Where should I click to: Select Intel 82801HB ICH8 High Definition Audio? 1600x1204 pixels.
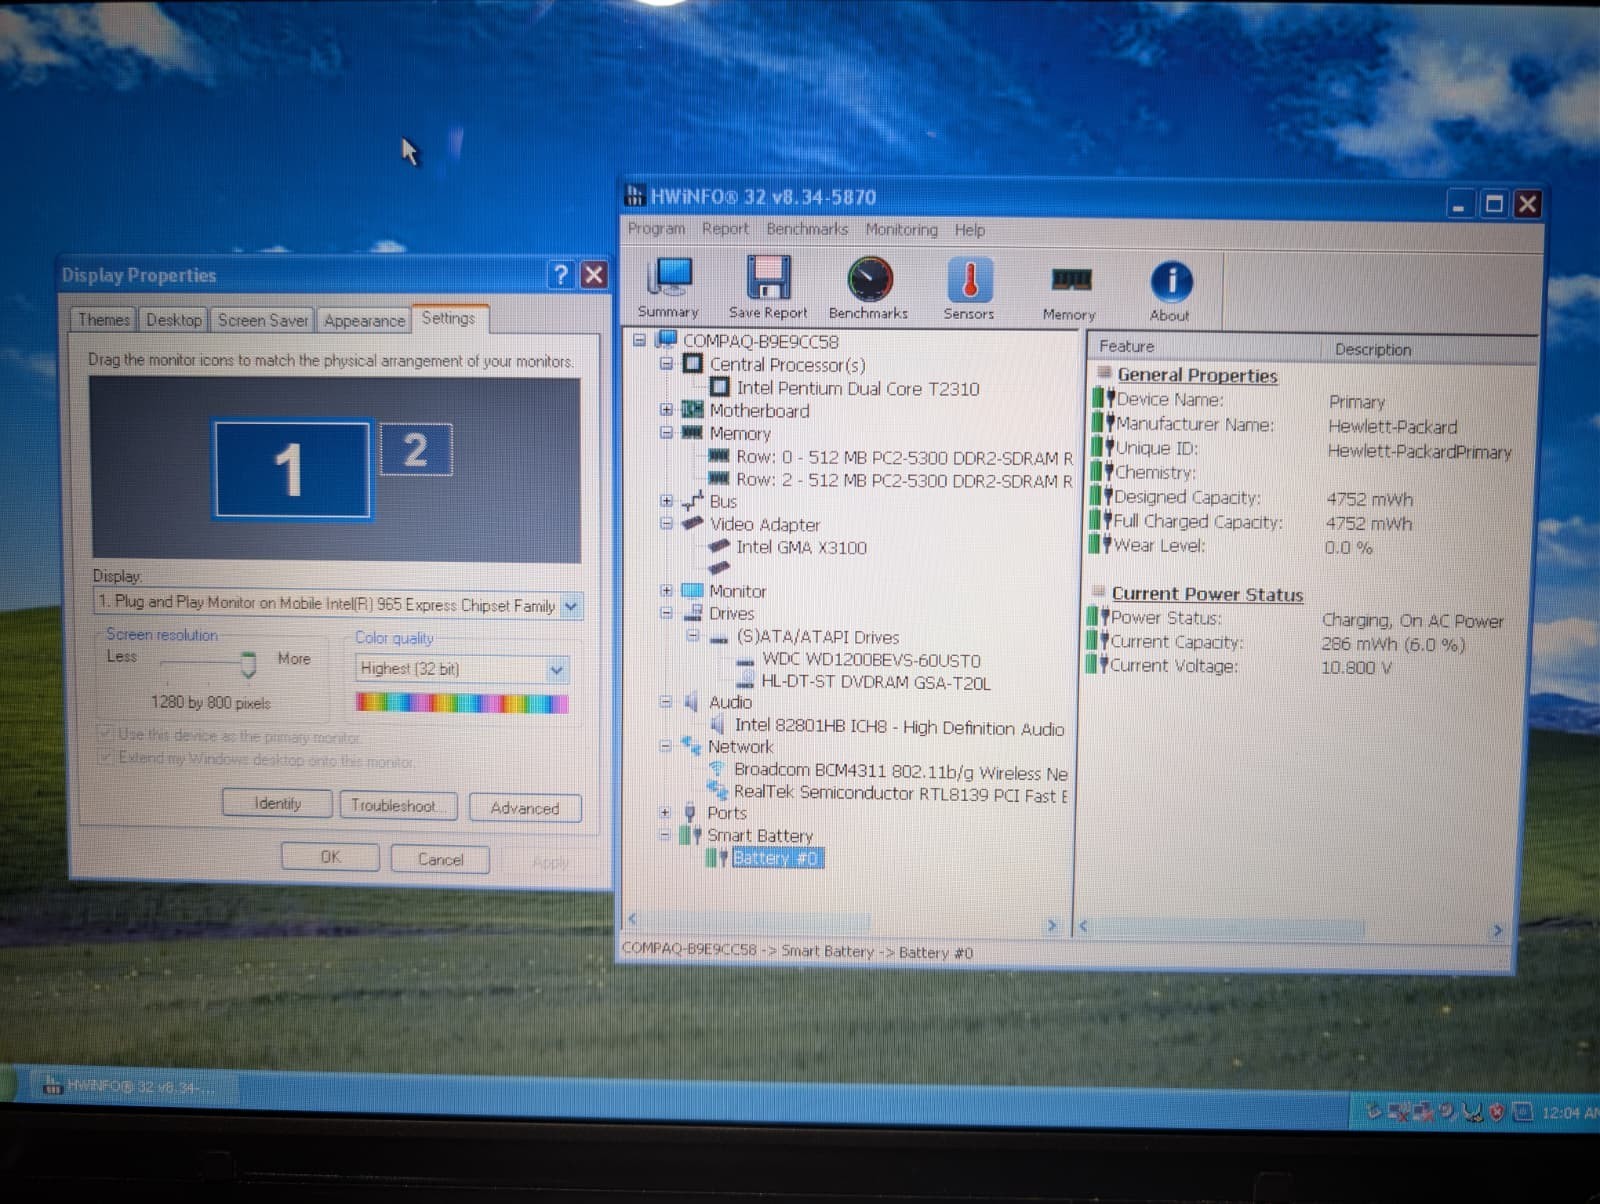[x=899, y=728]
